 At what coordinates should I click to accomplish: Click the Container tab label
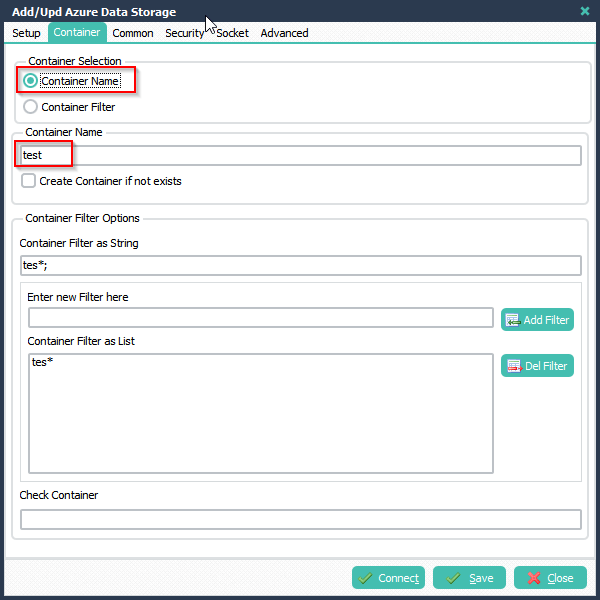[77, 32]
